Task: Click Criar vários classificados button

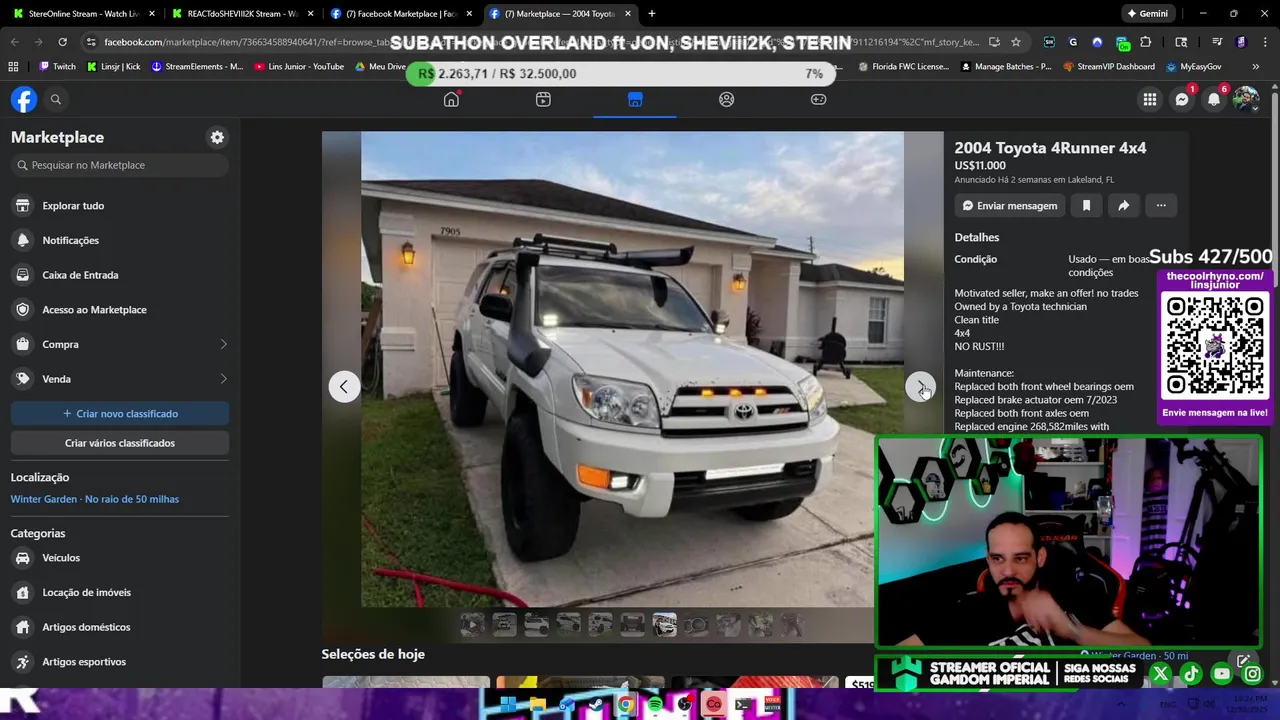Action: click(x=120, y=443)
